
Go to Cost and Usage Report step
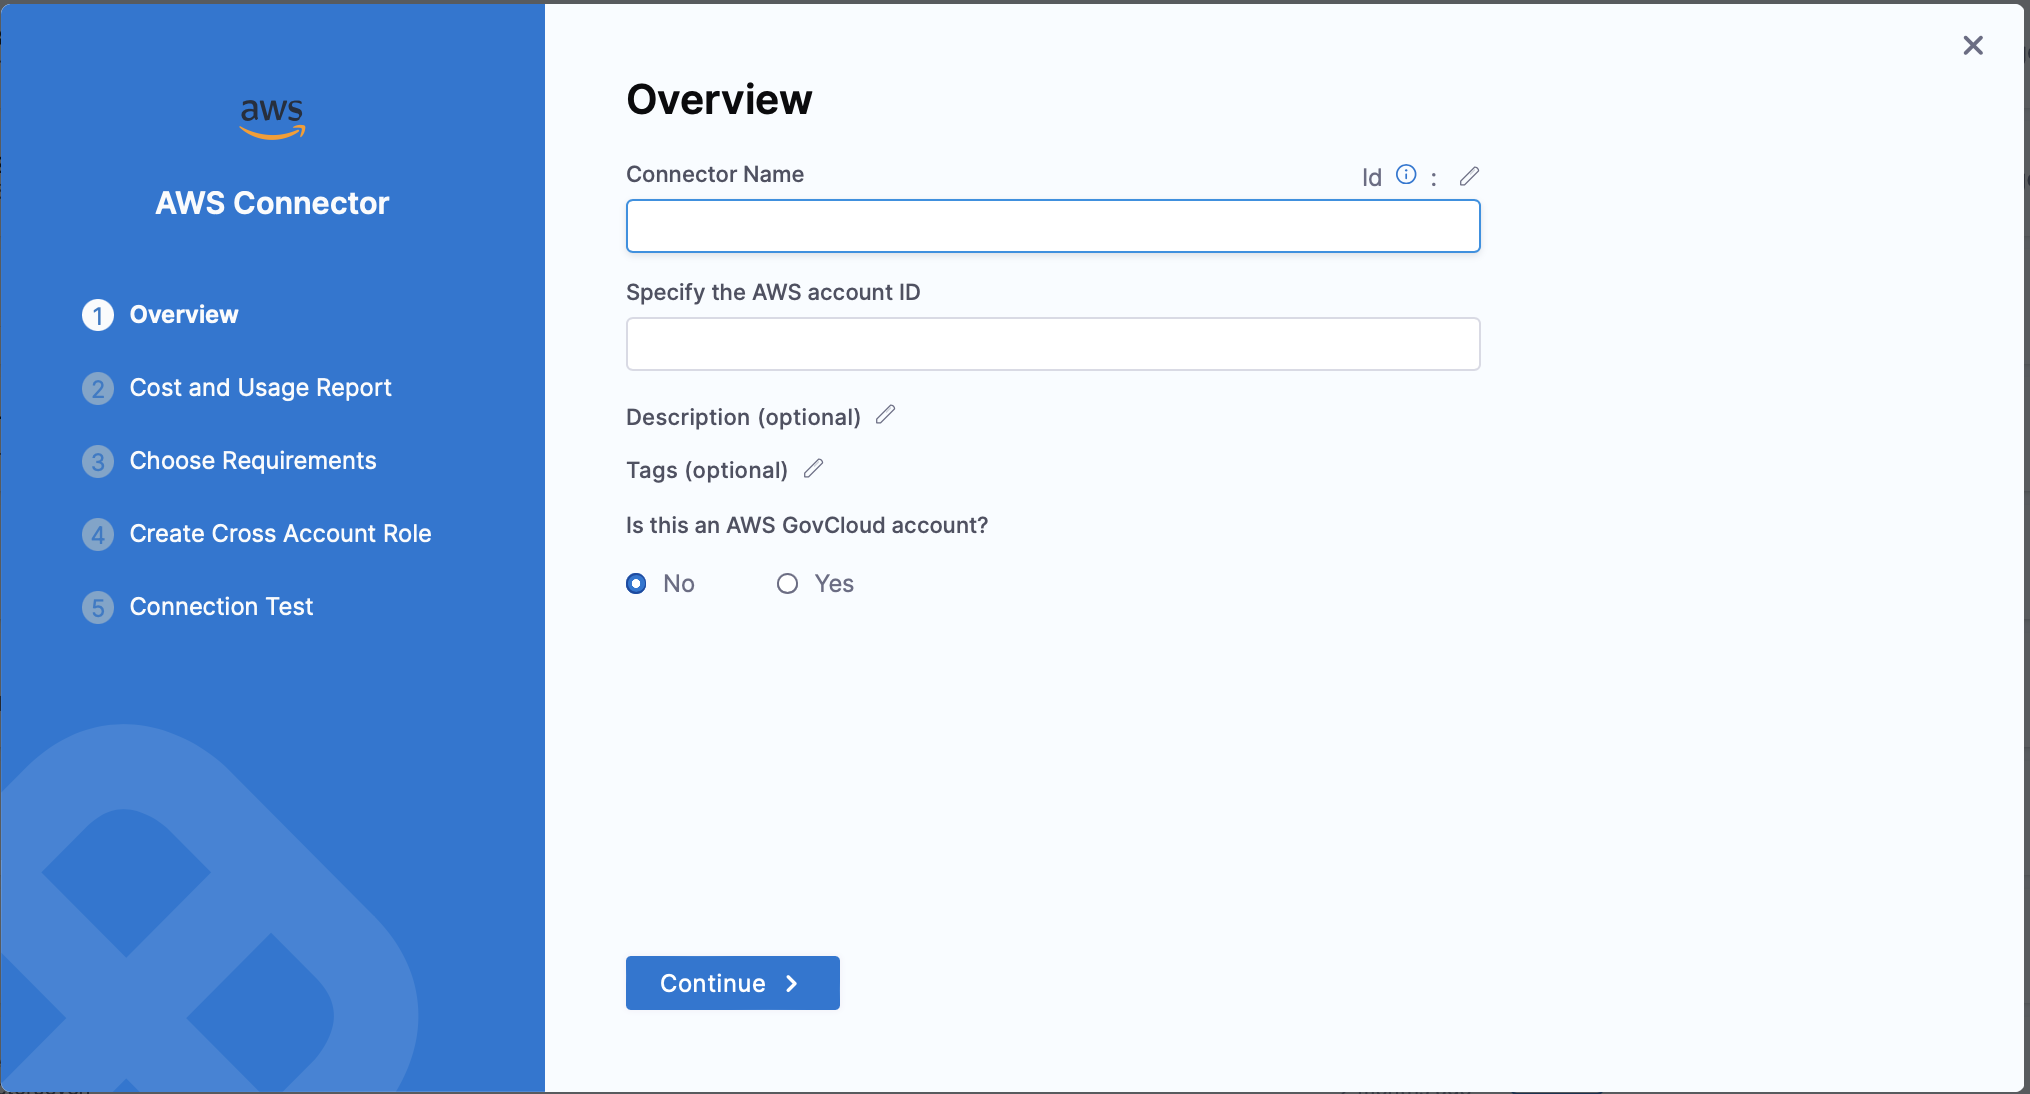[x=260, y=388]
